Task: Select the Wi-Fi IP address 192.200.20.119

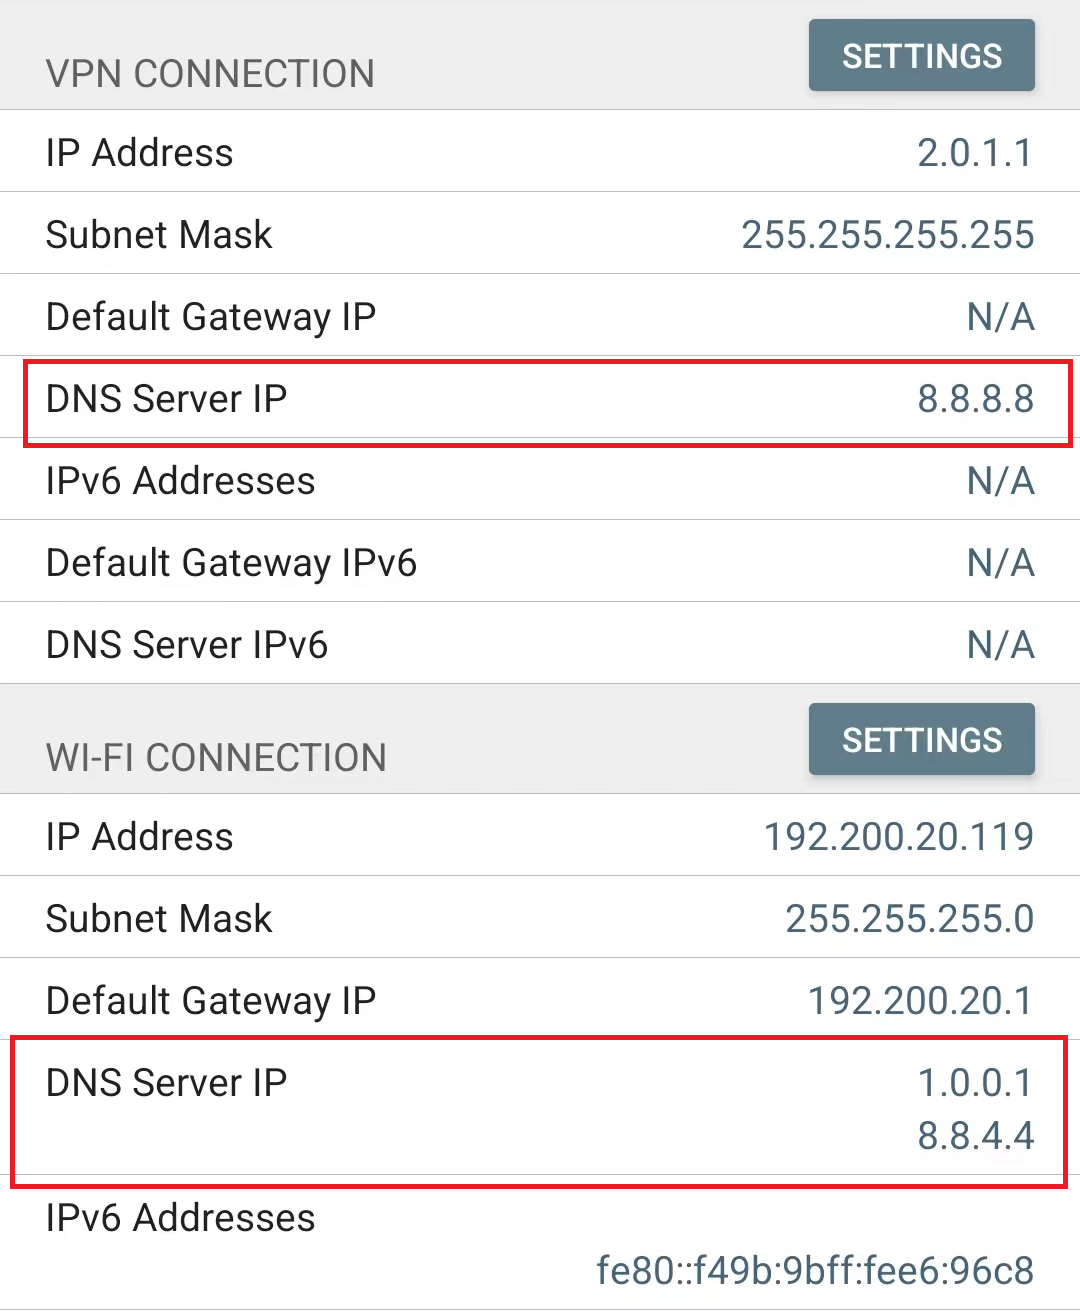Action: coord(898,837)
